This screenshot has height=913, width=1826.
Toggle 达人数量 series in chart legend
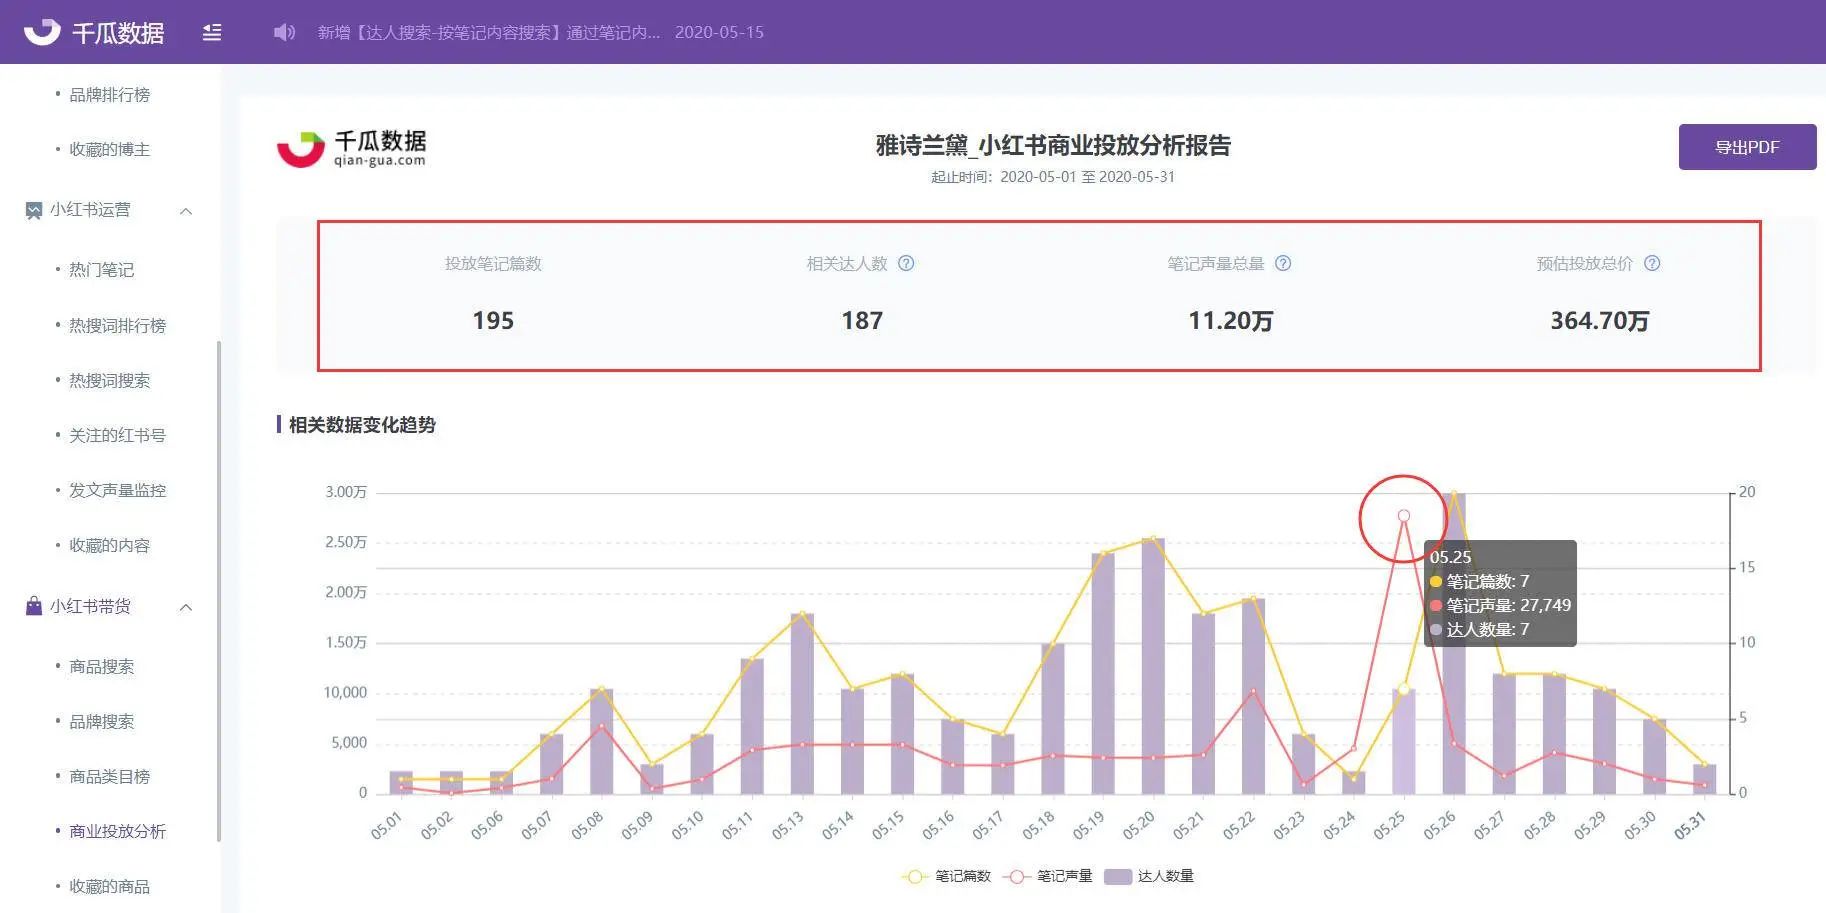[x=1149, y=876]
